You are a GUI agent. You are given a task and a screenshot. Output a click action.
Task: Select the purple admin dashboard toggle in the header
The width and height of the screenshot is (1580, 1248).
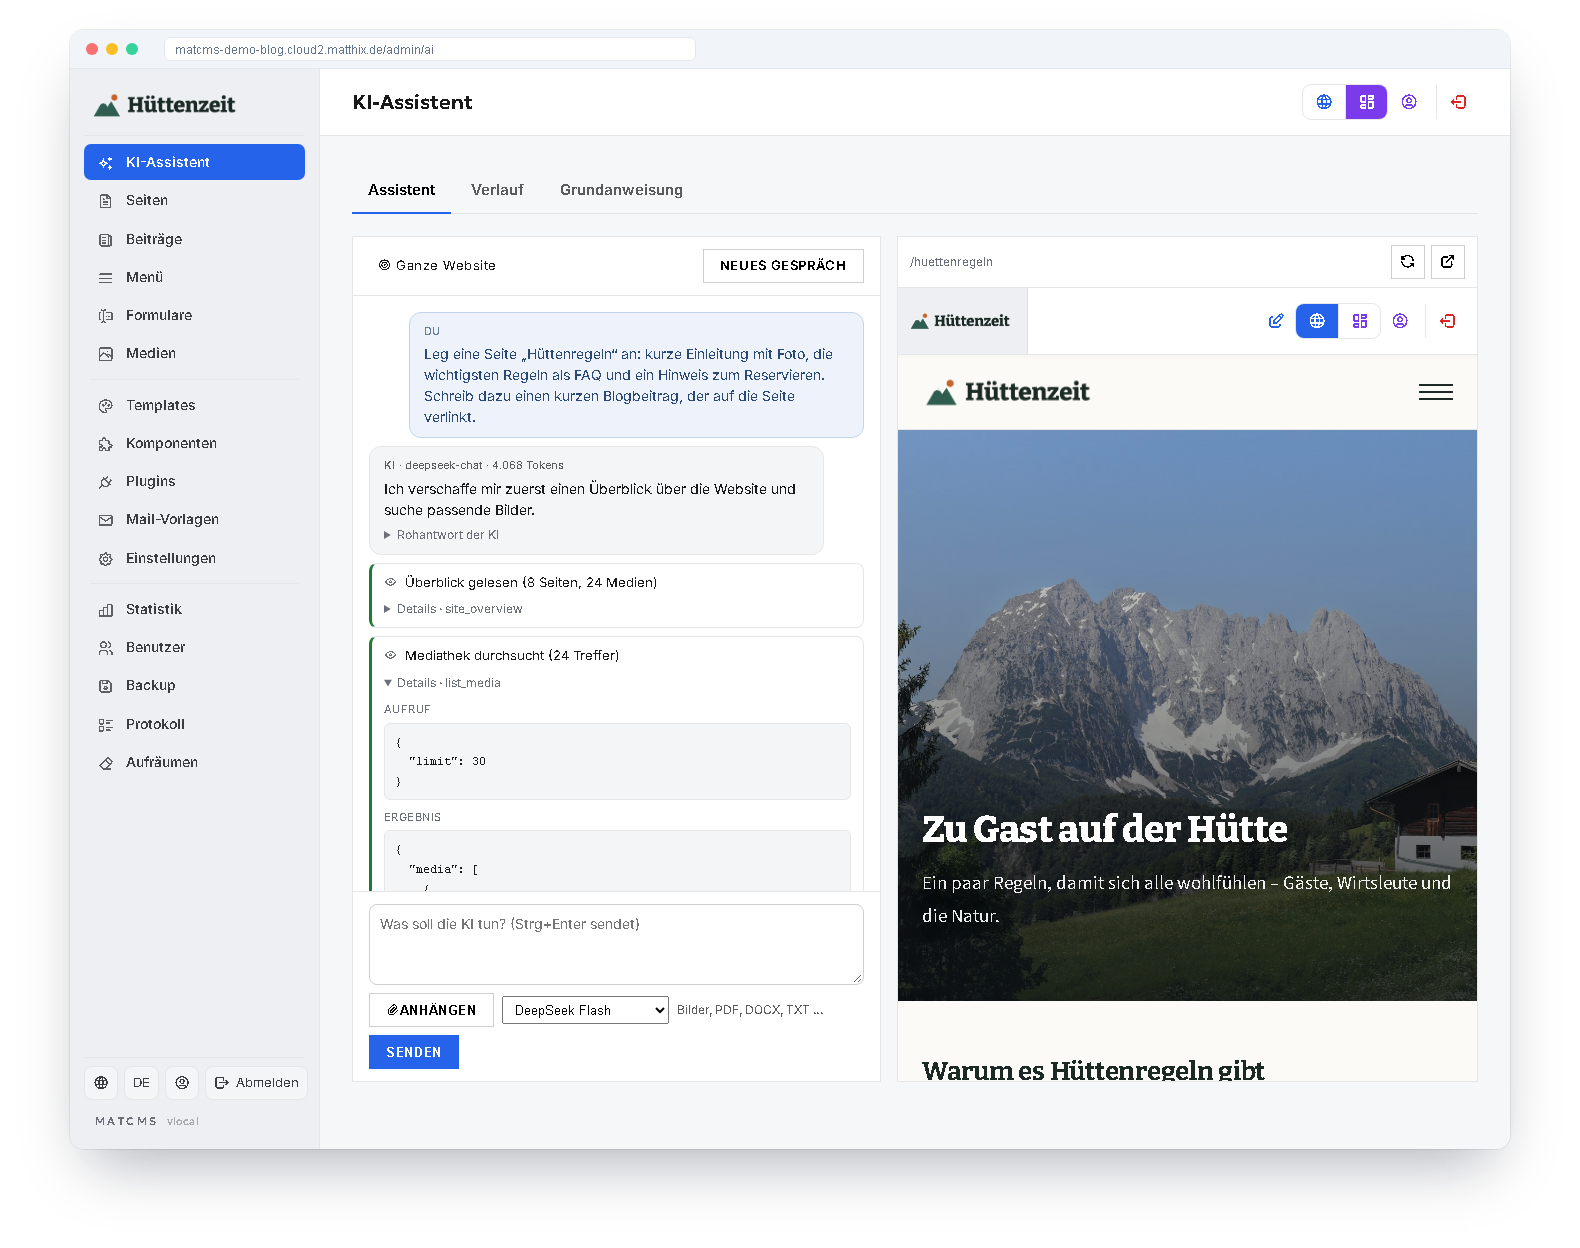click(1366, 102)
